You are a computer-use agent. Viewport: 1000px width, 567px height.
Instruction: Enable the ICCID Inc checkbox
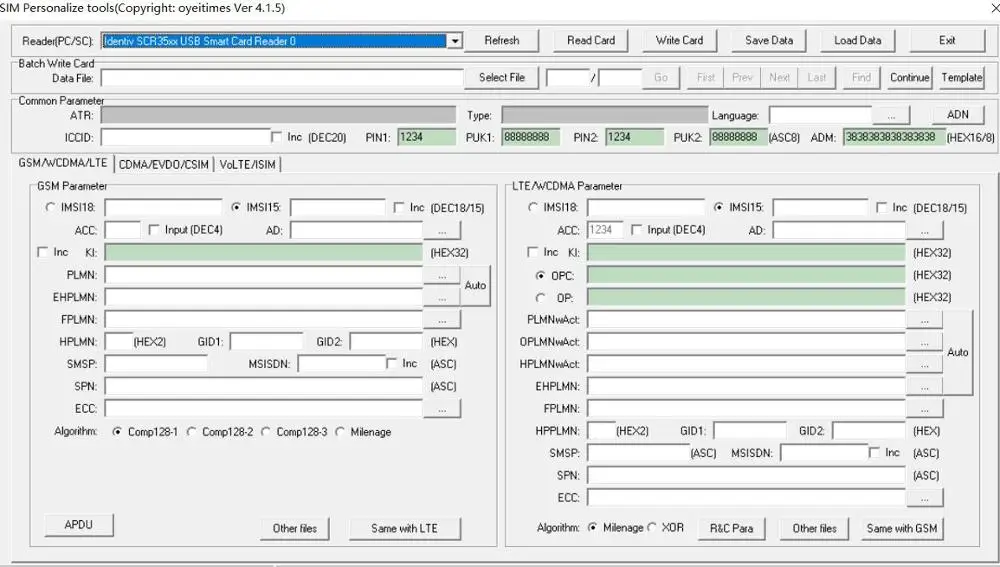pos(278,137)
